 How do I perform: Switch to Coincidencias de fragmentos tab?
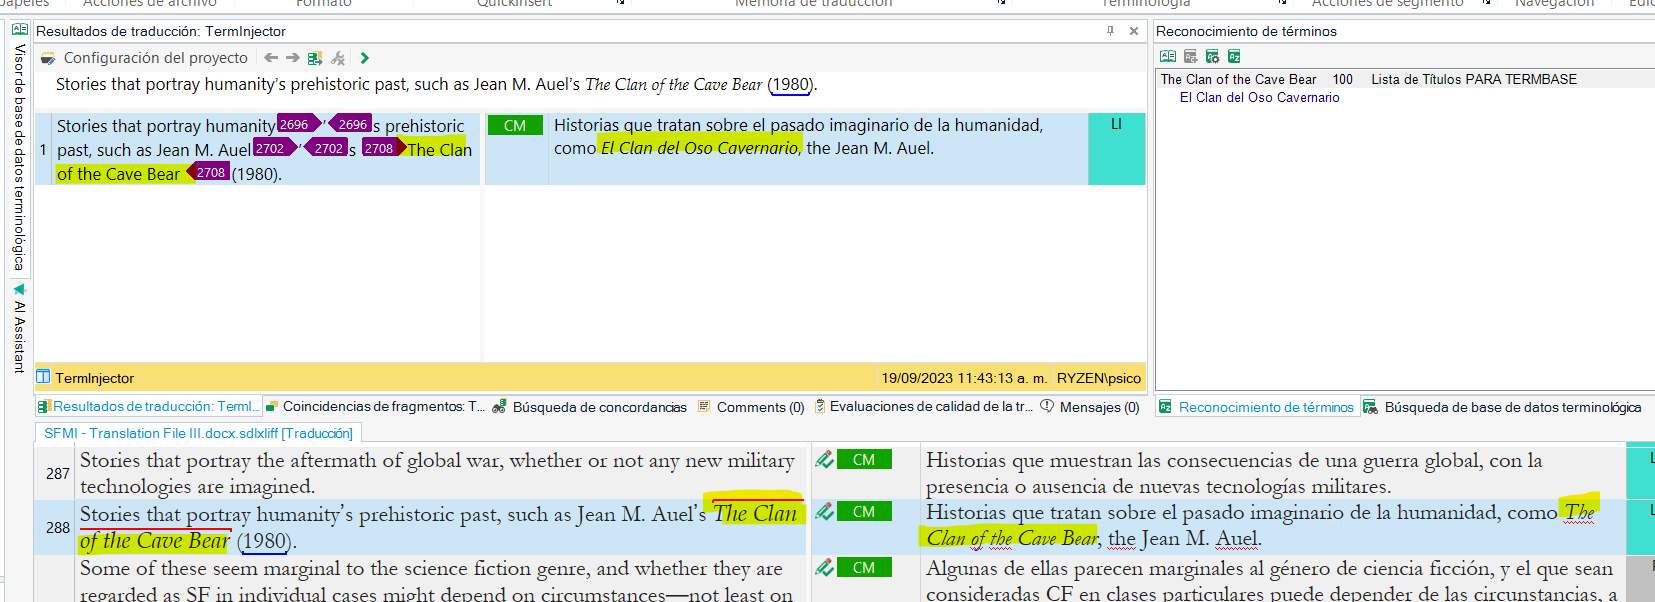tap(375, 406)
